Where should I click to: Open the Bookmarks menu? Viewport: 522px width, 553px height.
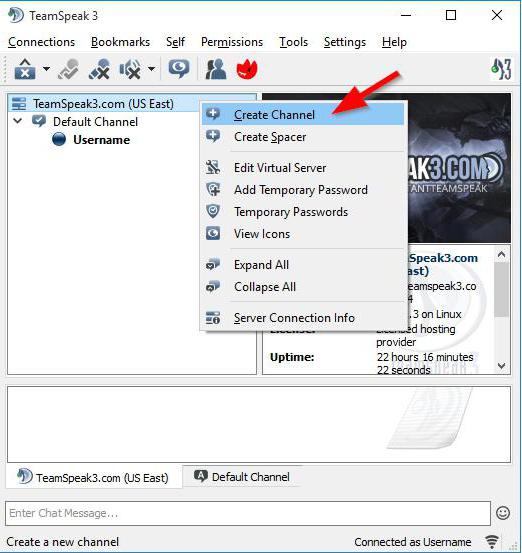(120, 42)
